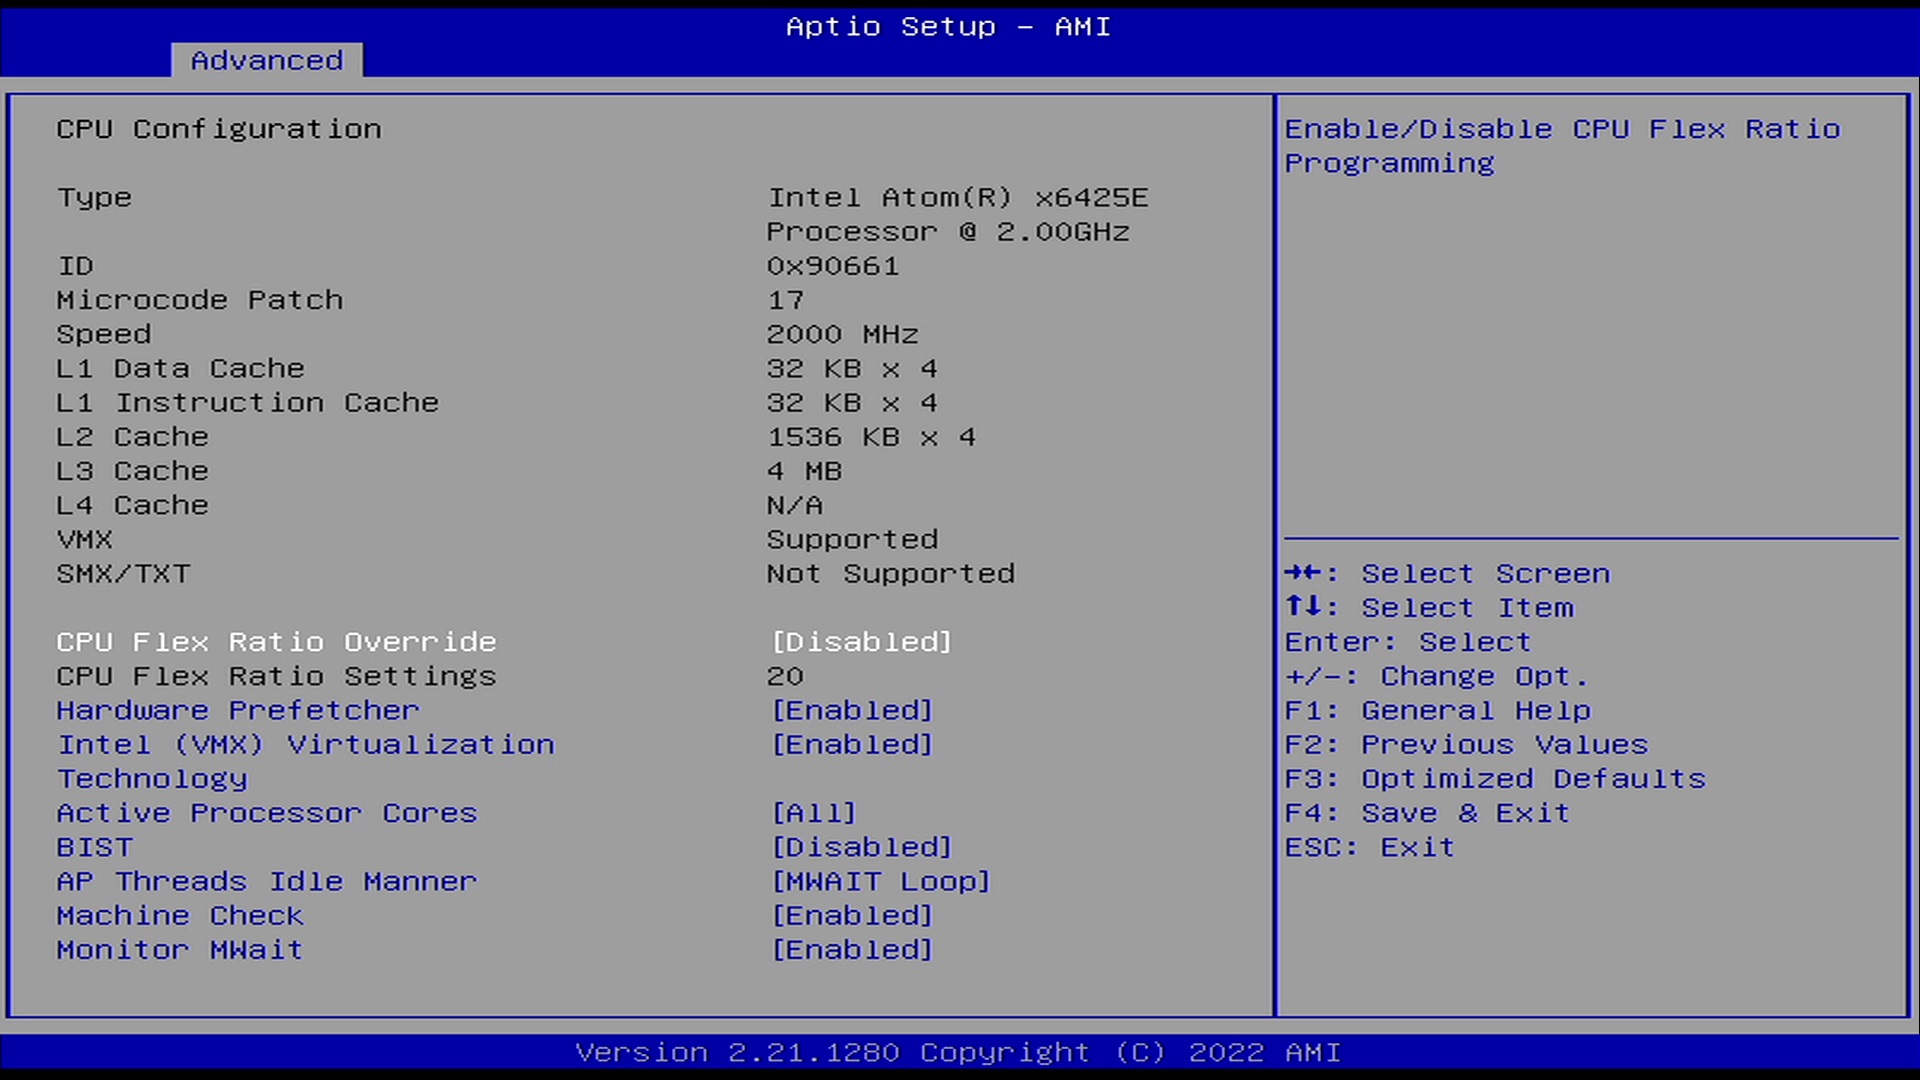Screen dimensions: 1920x1080
Task: Click the L2 Cache value 1536 KB x 4
Action: tap(871, 437)
